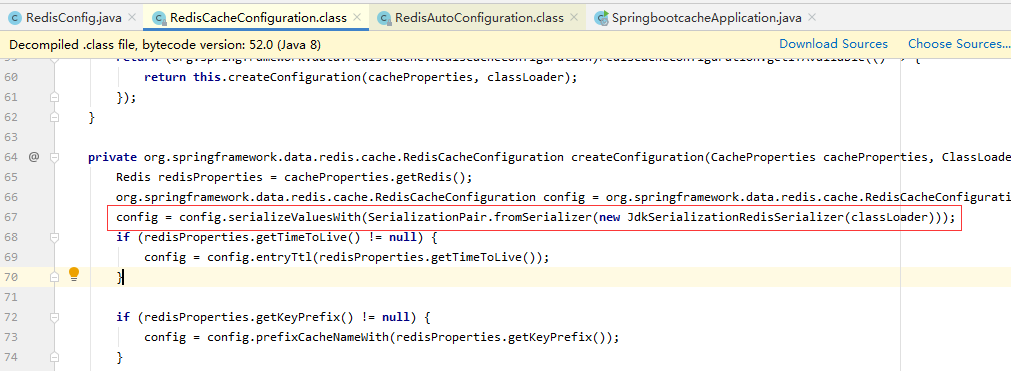Click the RedisCacheConfiguration.class file icon

(159, 18)
